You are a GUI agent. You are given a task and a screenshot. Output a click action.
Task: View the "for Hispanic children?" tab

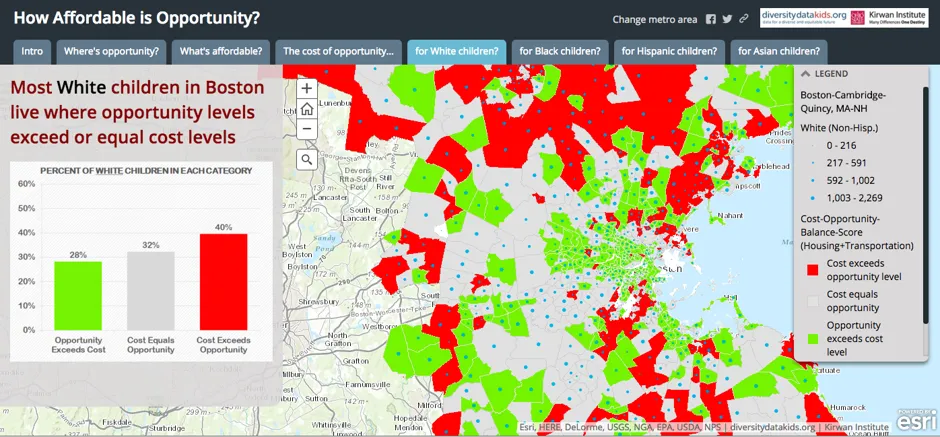click(x=669, y=51)
